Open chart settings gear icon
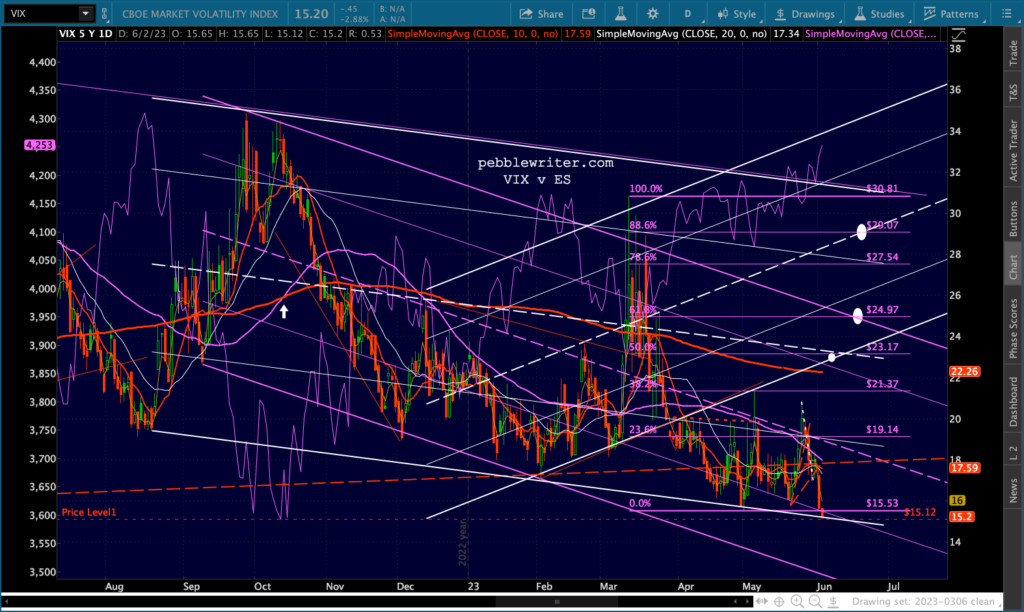 click(652, 14)
